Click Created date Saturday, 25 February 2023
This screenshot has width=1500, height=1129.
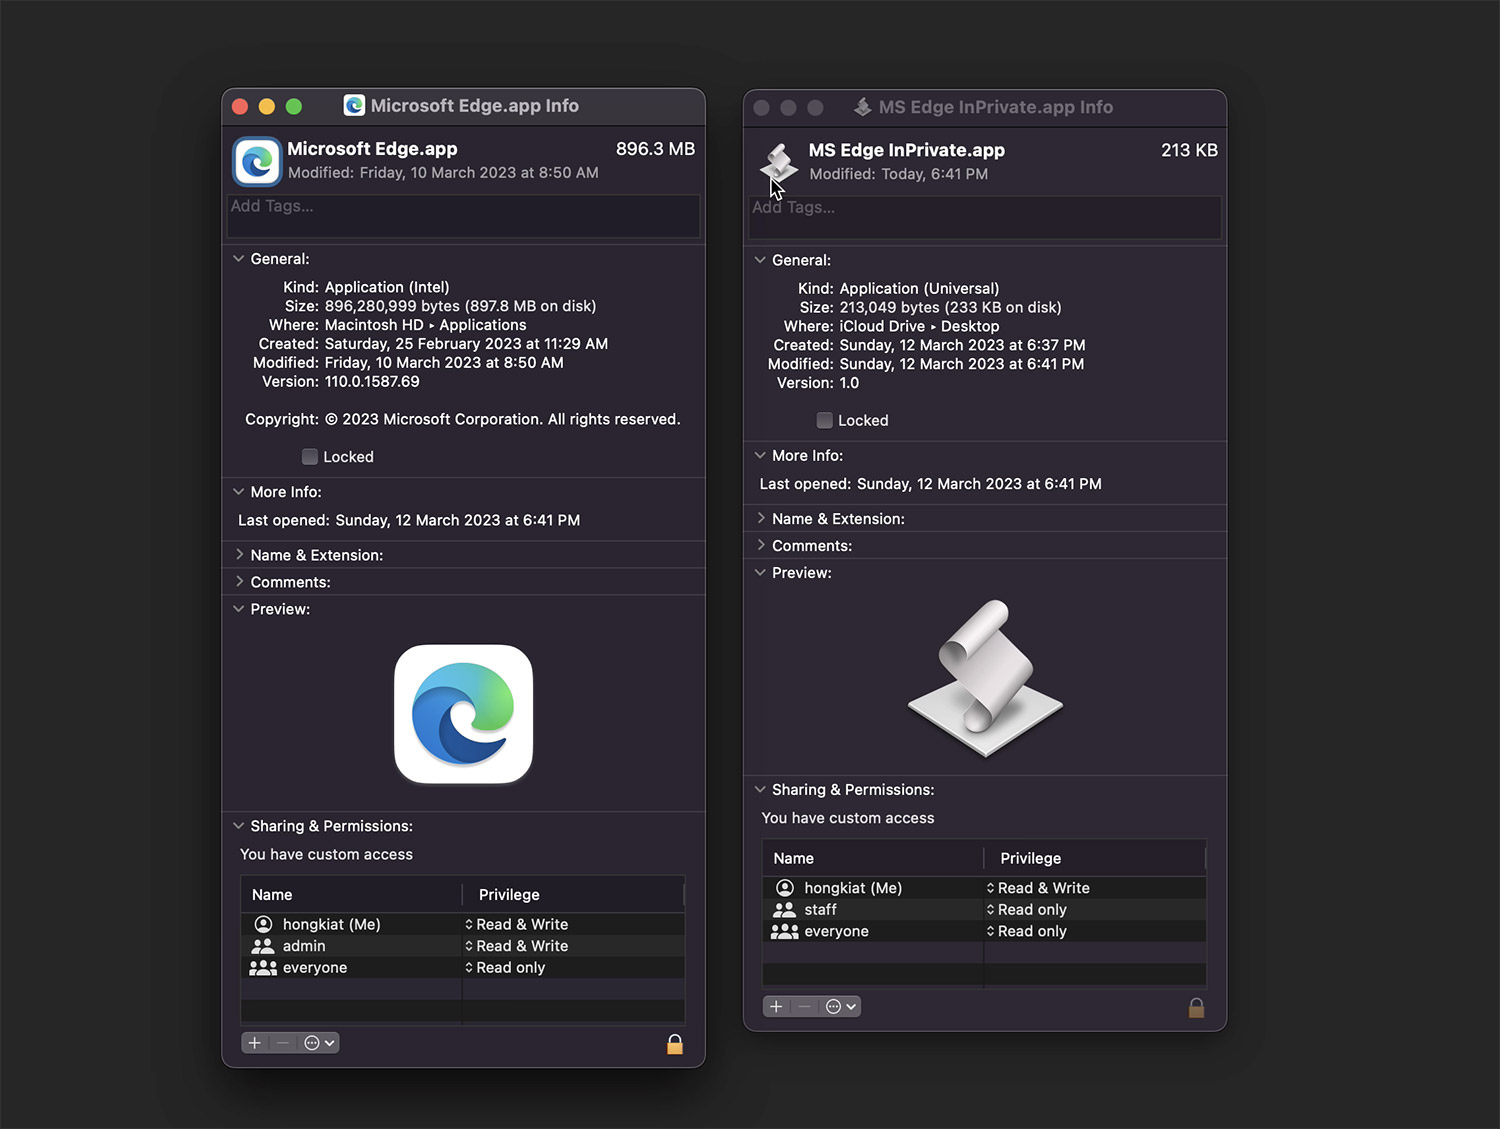coord(466,344)
